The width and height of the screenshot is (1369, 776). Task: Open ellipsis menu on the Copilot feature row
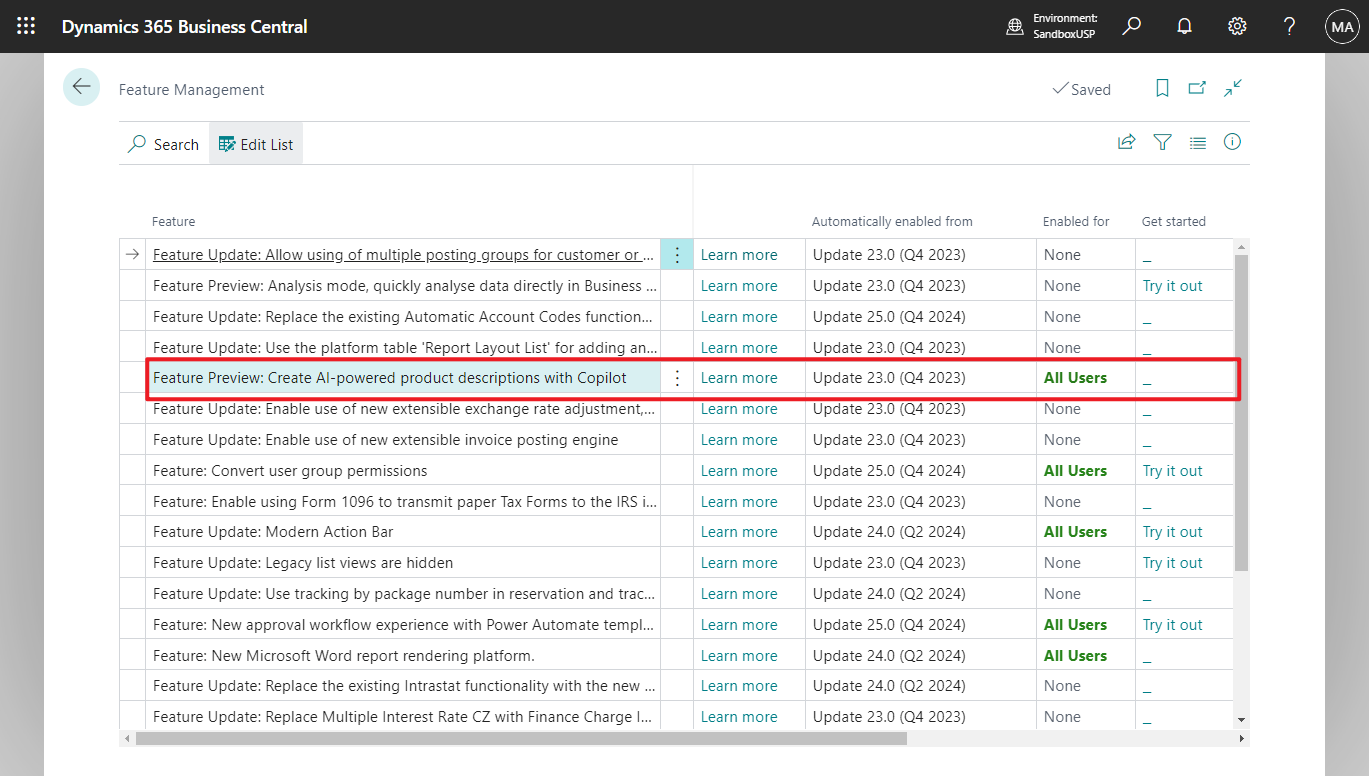[x=677, y=377]
